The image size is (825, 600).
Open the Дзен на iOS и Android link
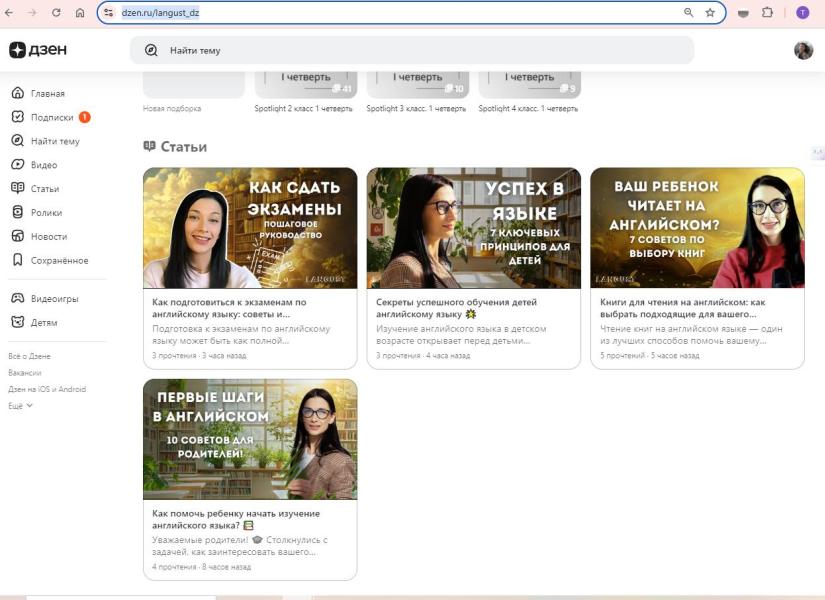coord(47,389)
